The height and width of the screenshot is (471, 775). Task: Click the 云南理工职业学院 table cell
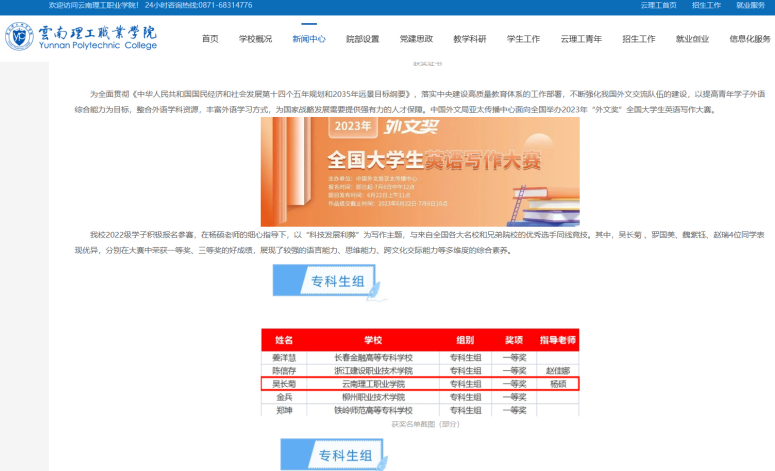tap(373, 384)
